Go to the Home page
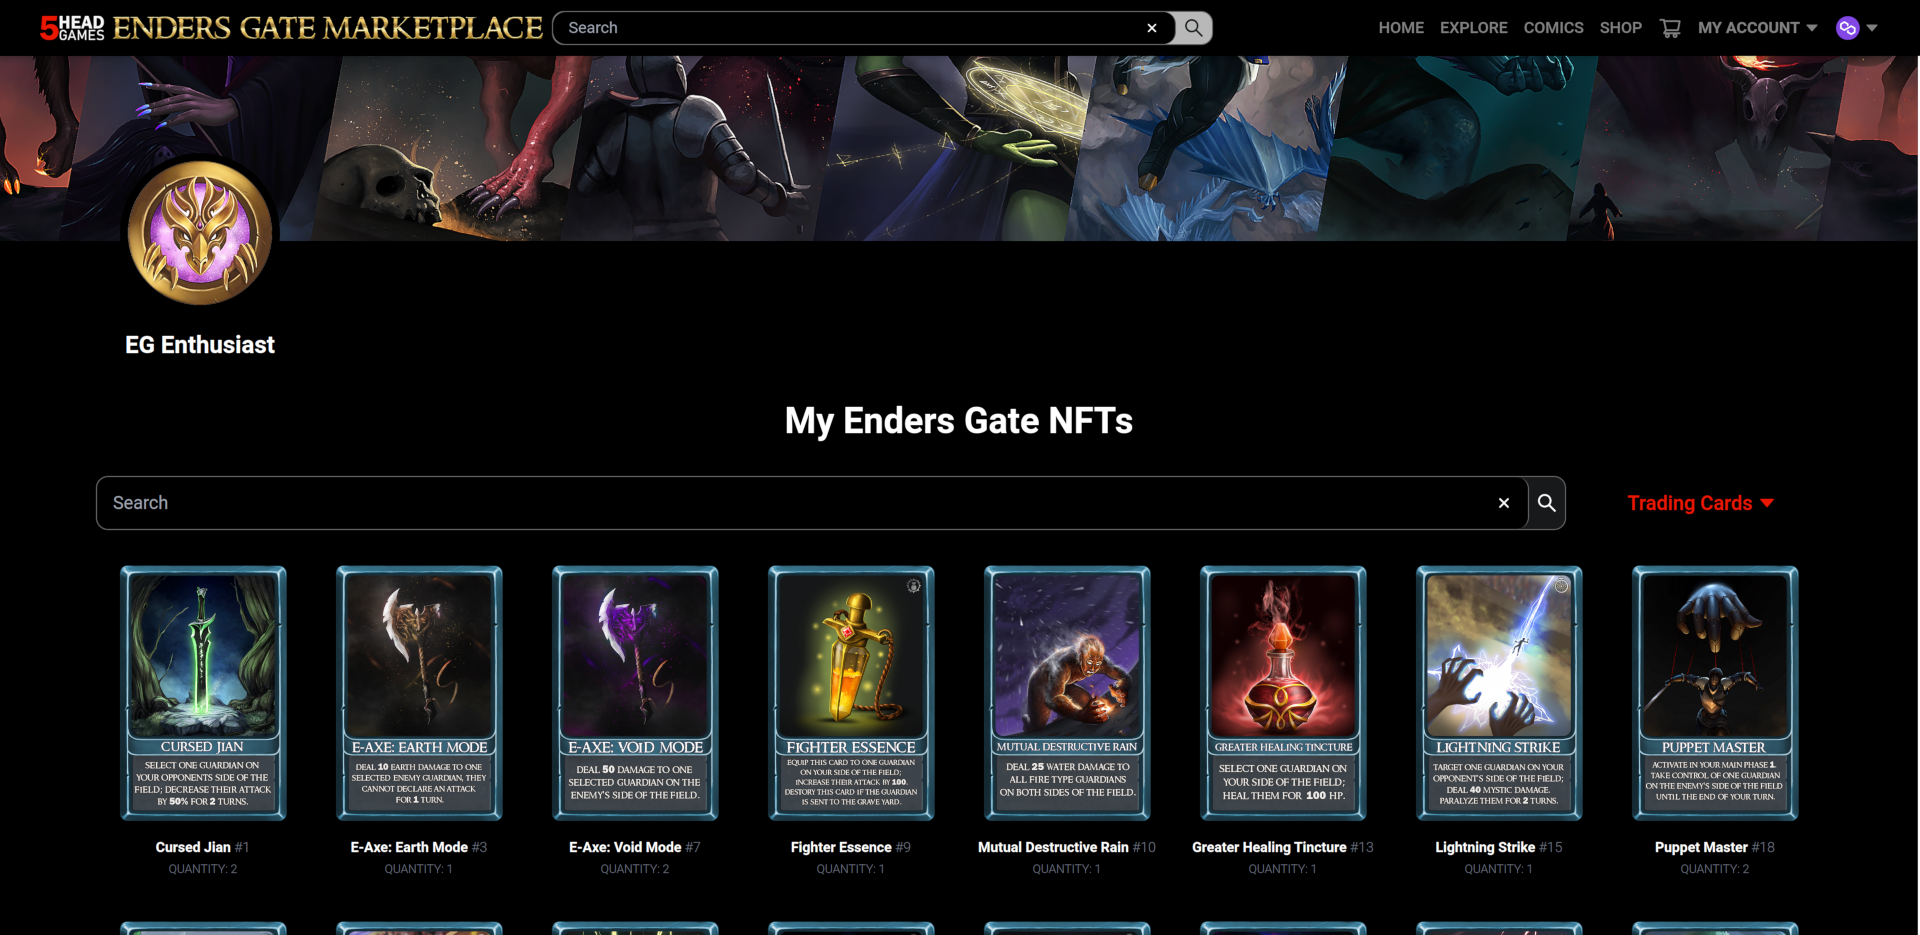1920x935 pixels. pyautogui.click(x=1401, y=28)
